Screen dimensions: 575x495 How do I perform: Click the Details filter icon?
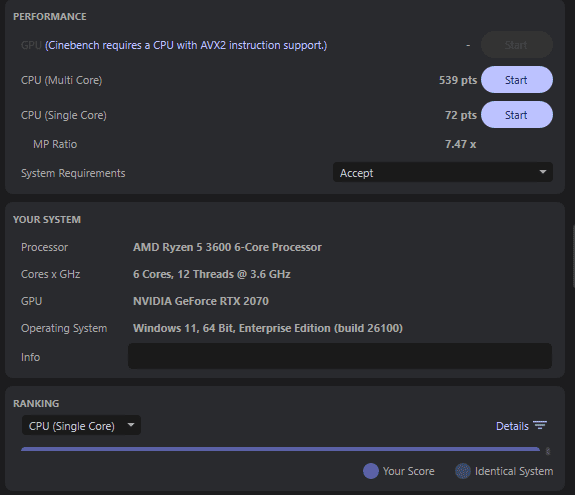pos(540,425)
